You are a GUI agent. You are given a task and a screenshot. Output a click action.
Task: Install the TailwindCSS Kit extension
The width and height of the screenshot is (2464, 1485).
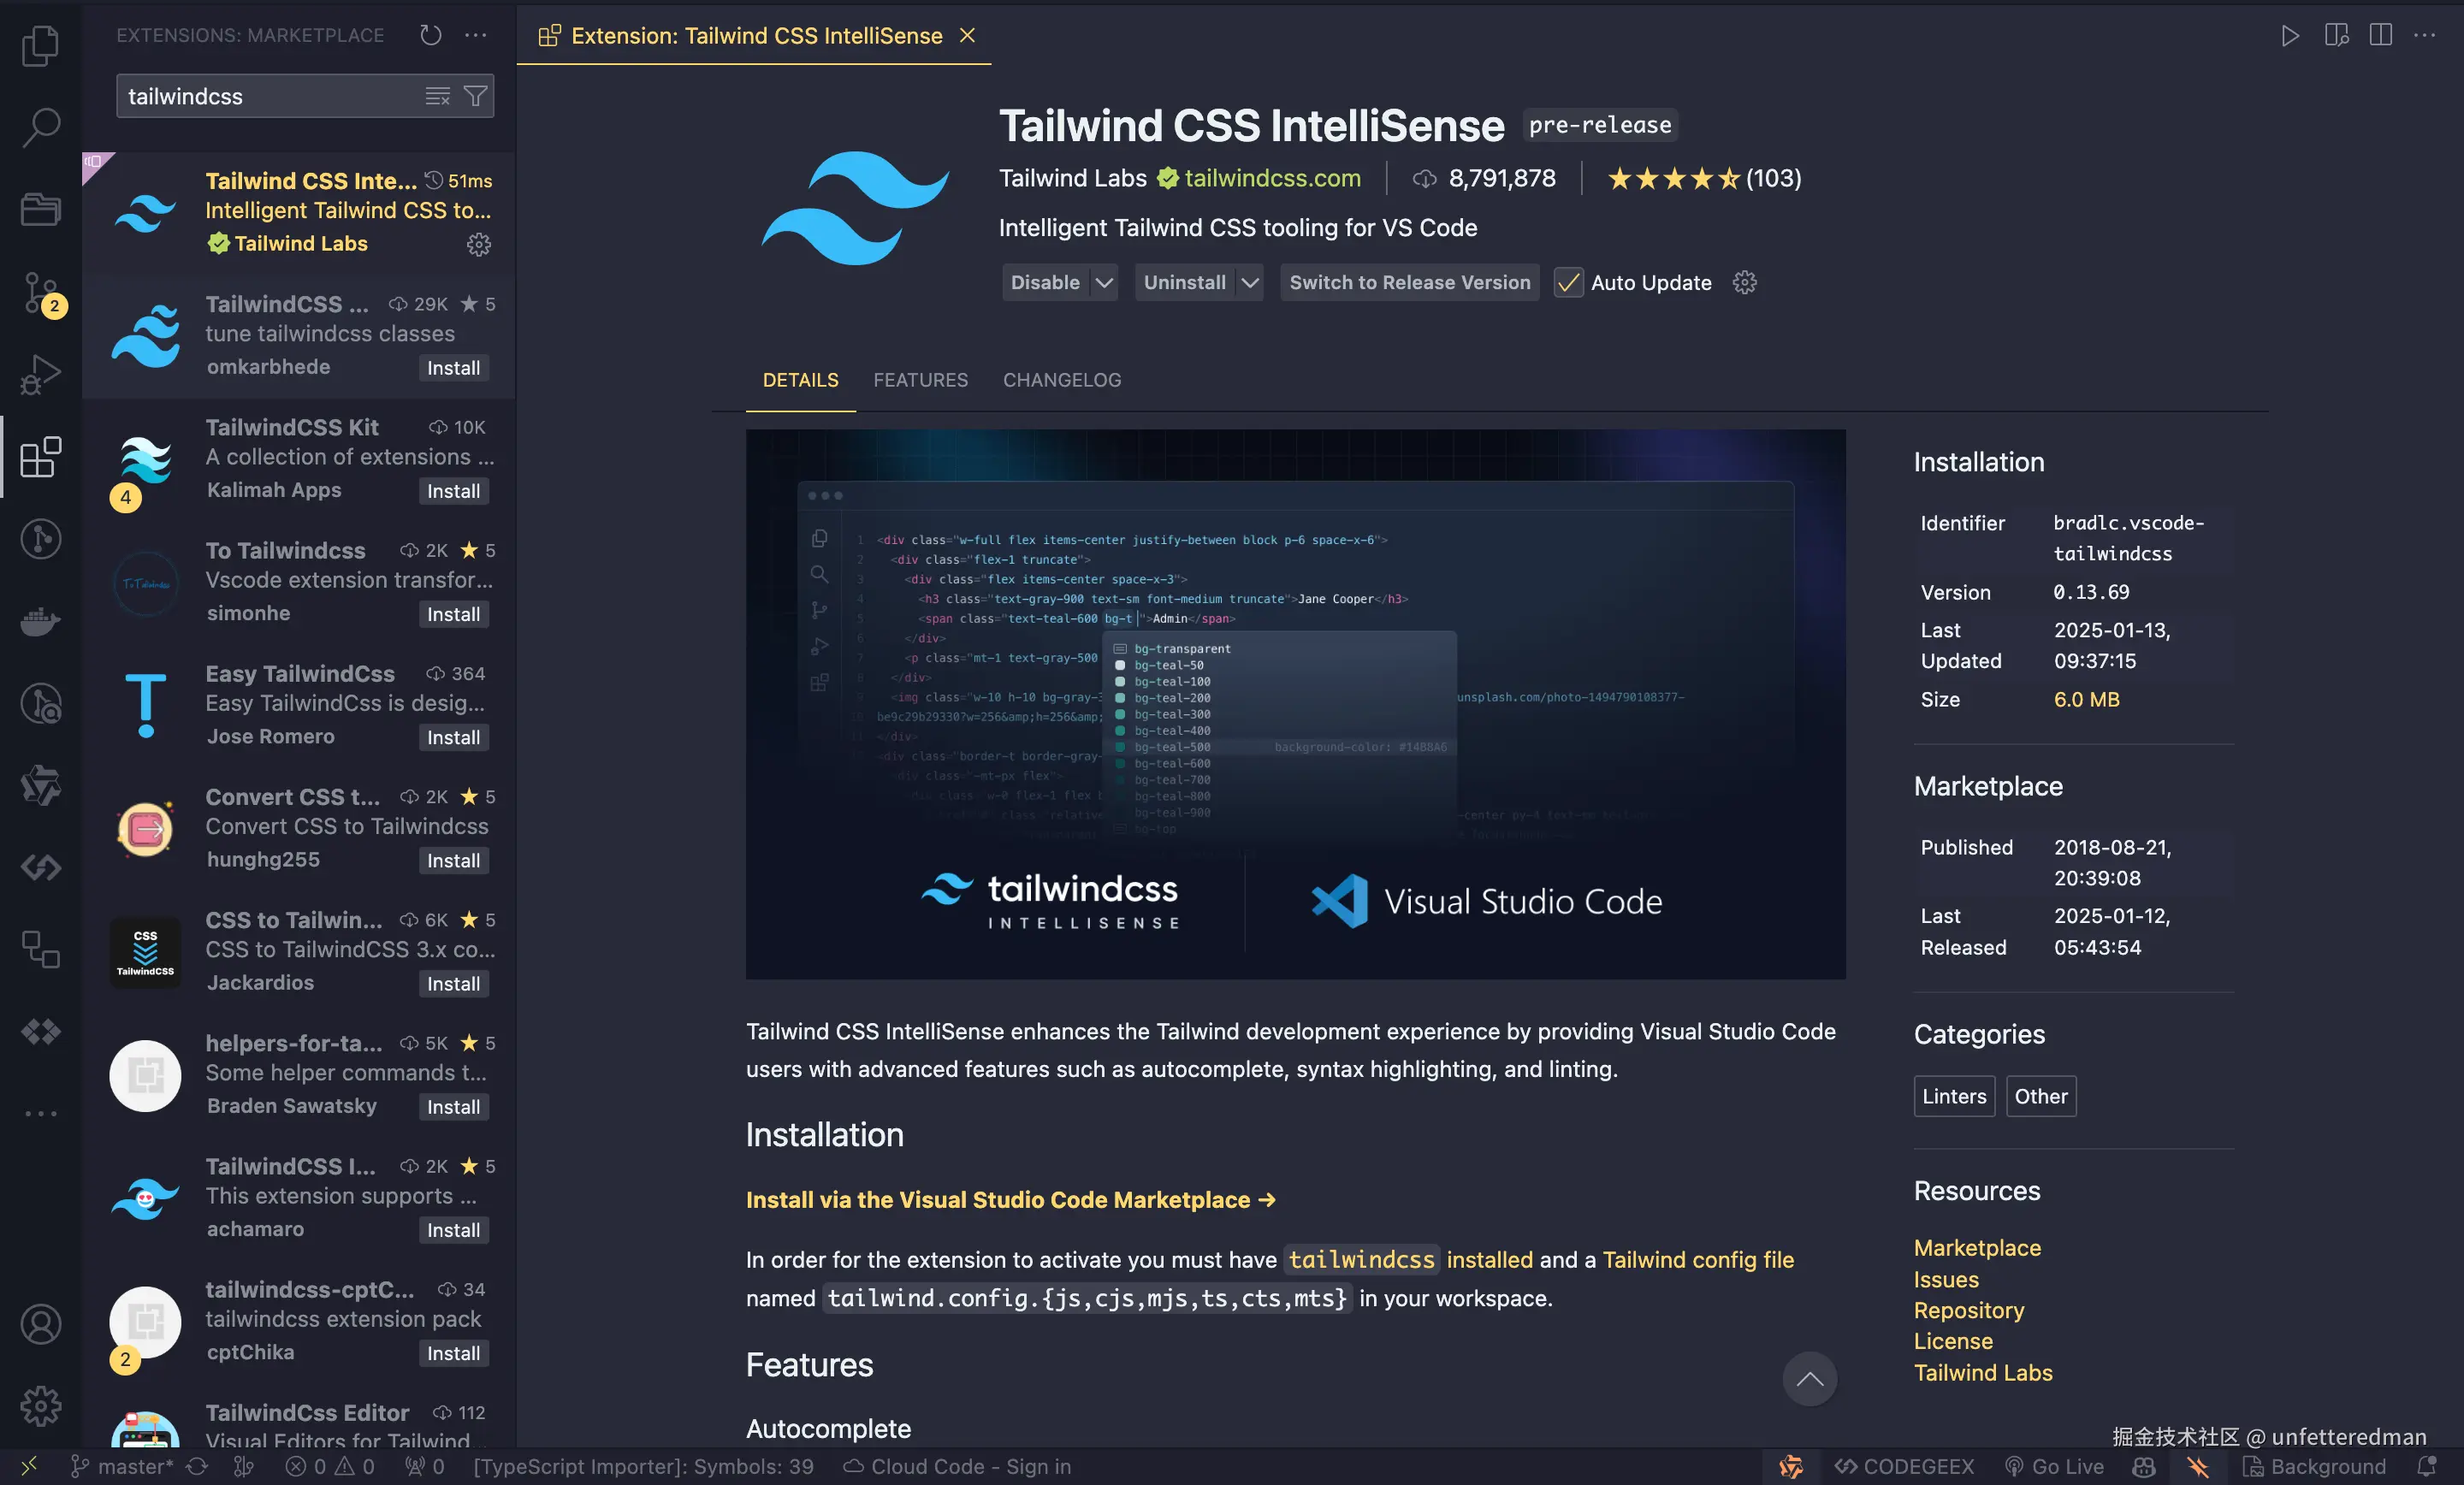coord(453,491)
